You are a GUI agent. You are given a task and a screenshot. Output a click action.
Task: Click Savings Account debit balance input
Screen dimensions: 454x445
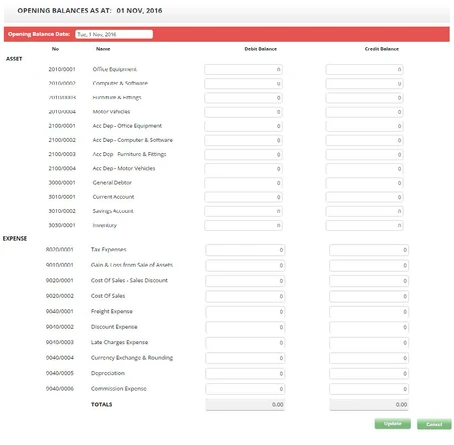point(243,211)
